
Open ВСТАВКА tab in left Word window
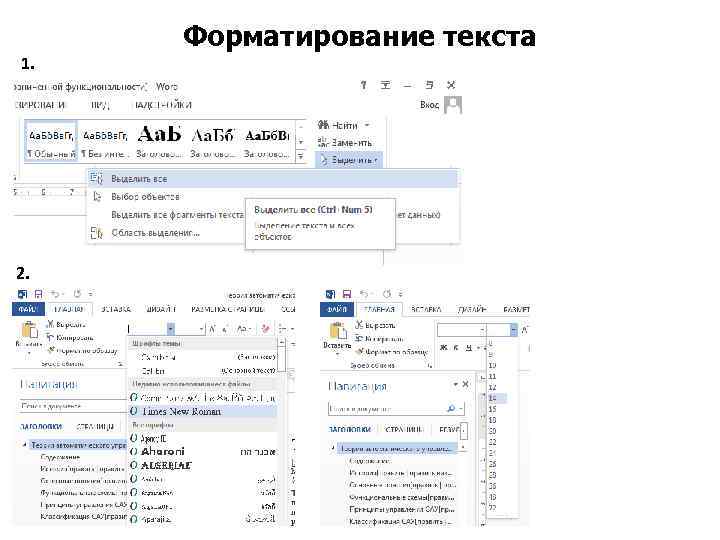(116, 309)
